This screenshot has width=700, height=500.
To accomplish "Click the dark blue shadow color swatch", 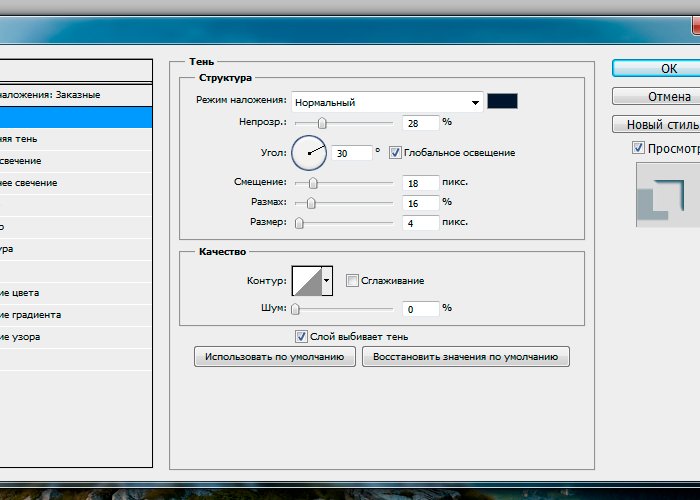I will (x=502, y=102).
